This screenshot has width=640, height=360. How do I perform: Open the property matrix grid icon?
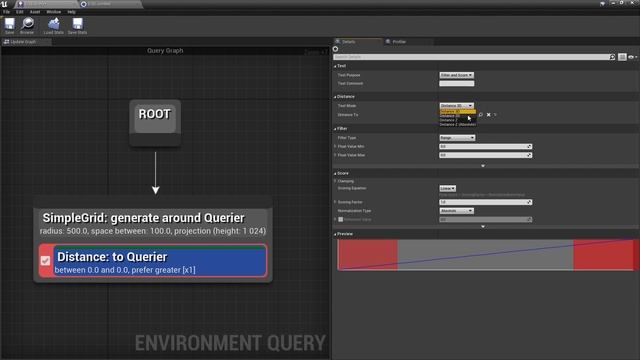(x=622, y=57)
